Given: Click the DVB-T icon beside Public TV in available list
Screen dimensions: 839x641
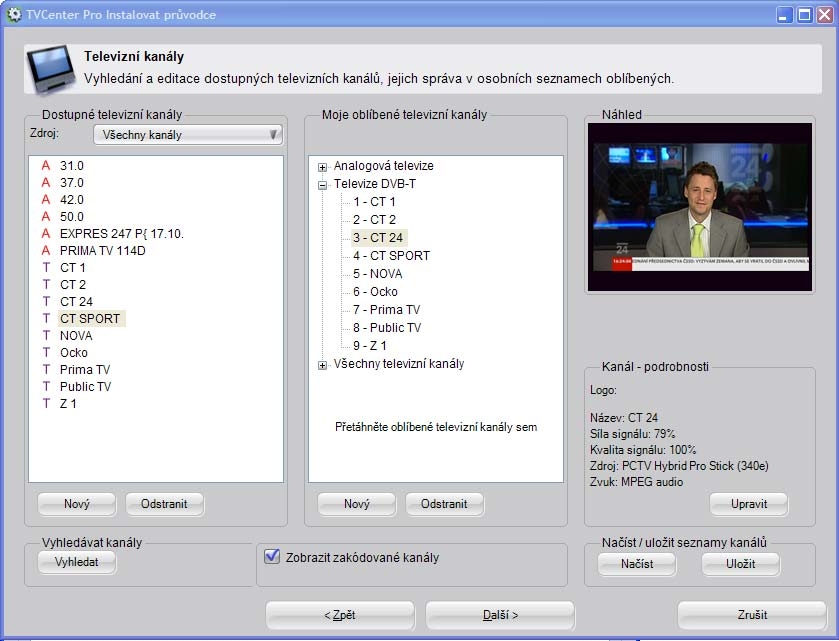Looking at the screenshot, I should coord(46,386).
